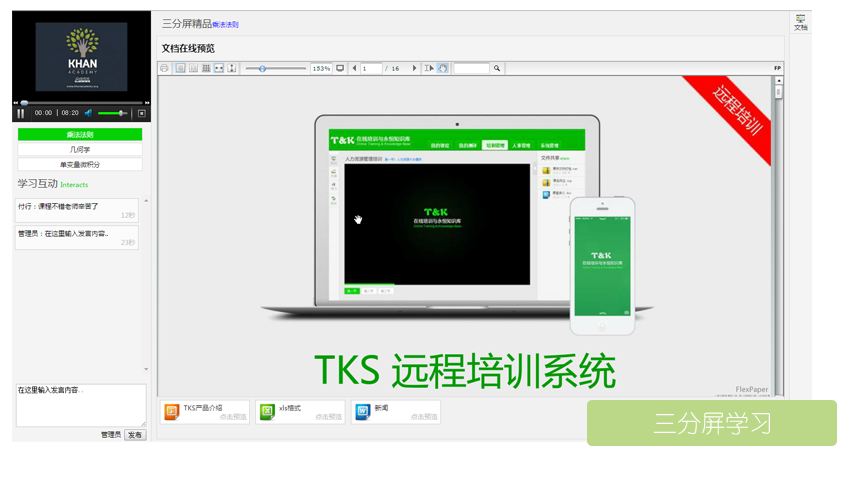Image resolution: width=846 pixels, height=479 pixels.
Task: Preview the xls格式 spreadsheet file
Action: point(300,412)
